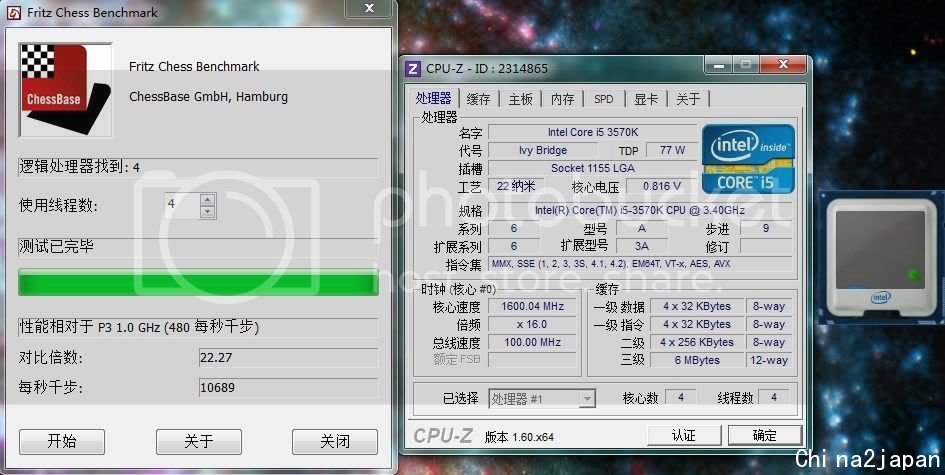This screenshot has width=945, height=475.
Task: Click the L3 cache 6 MBytes value
Action: (697, 360)
